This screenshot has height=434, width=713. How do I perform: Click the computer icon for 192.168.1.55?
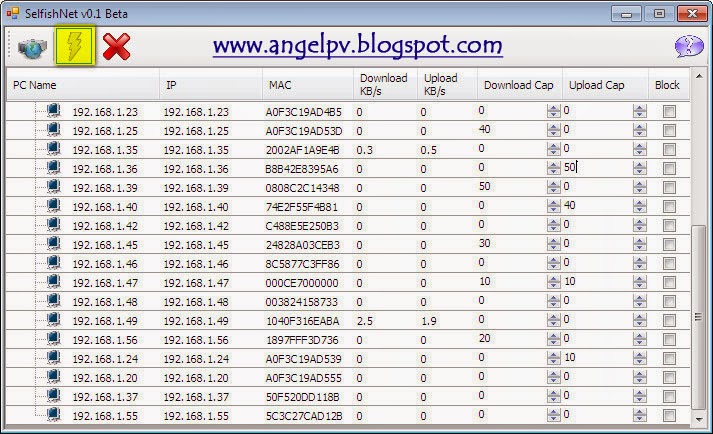[54, 414]
